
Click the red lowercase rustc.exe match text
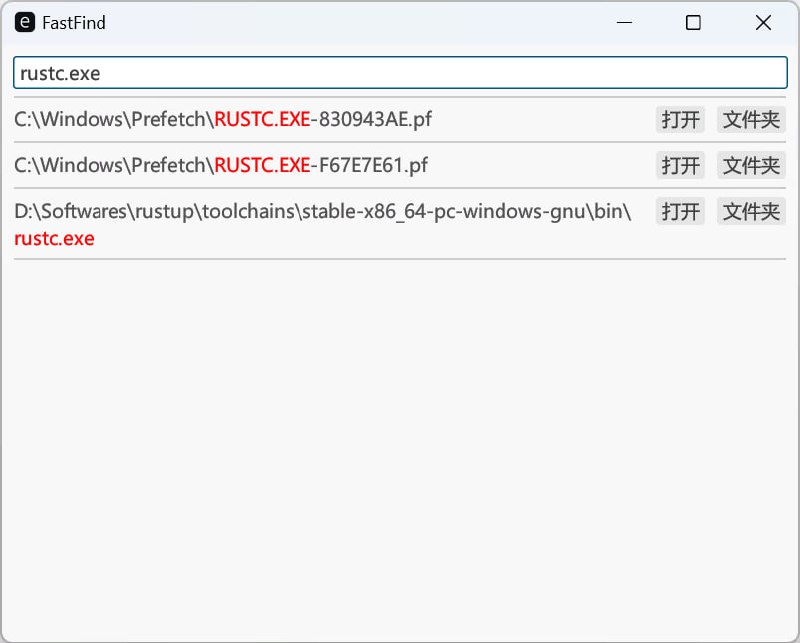click(x=54, y=239)
